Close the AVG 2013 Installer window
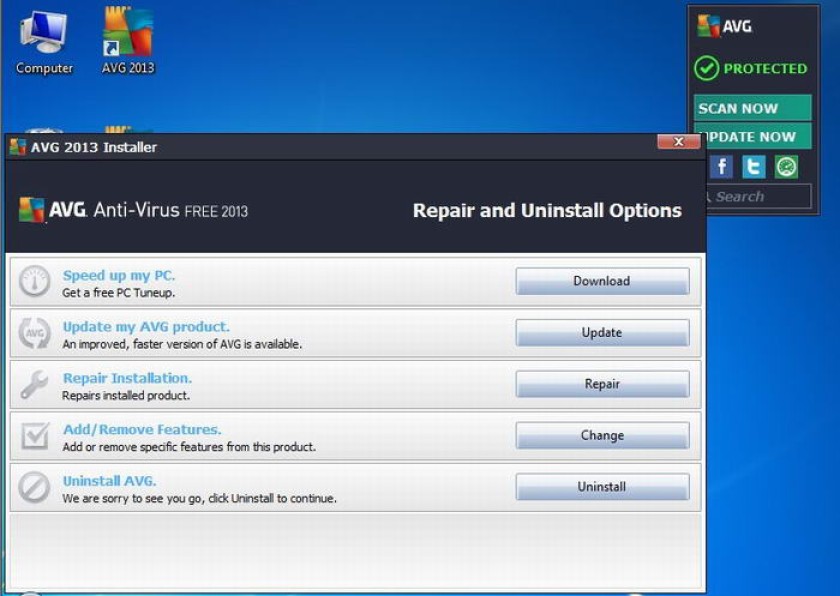The image size is (840, 596). pos(678,141)
